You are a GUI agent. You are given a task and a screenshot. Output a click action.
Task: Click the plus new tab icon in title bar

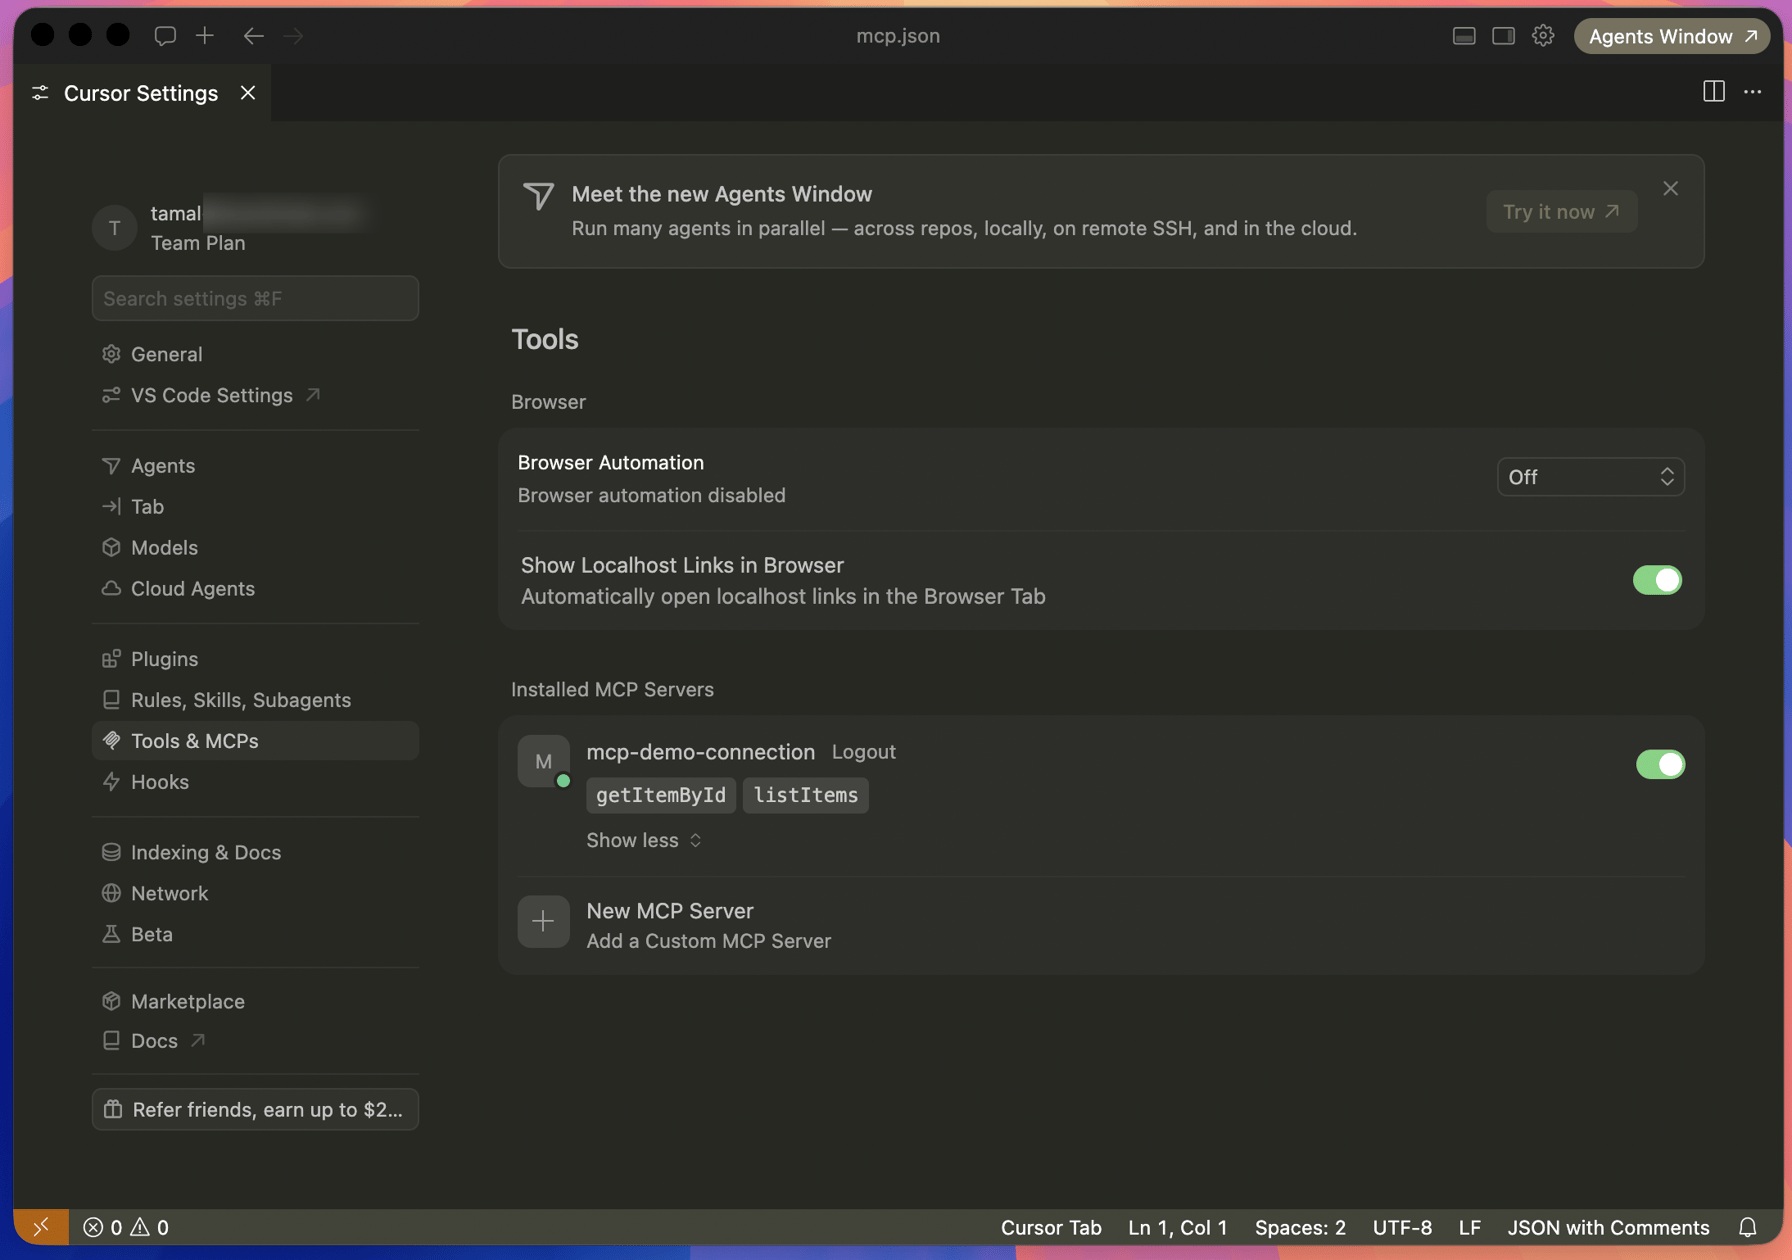pos(205,36)
